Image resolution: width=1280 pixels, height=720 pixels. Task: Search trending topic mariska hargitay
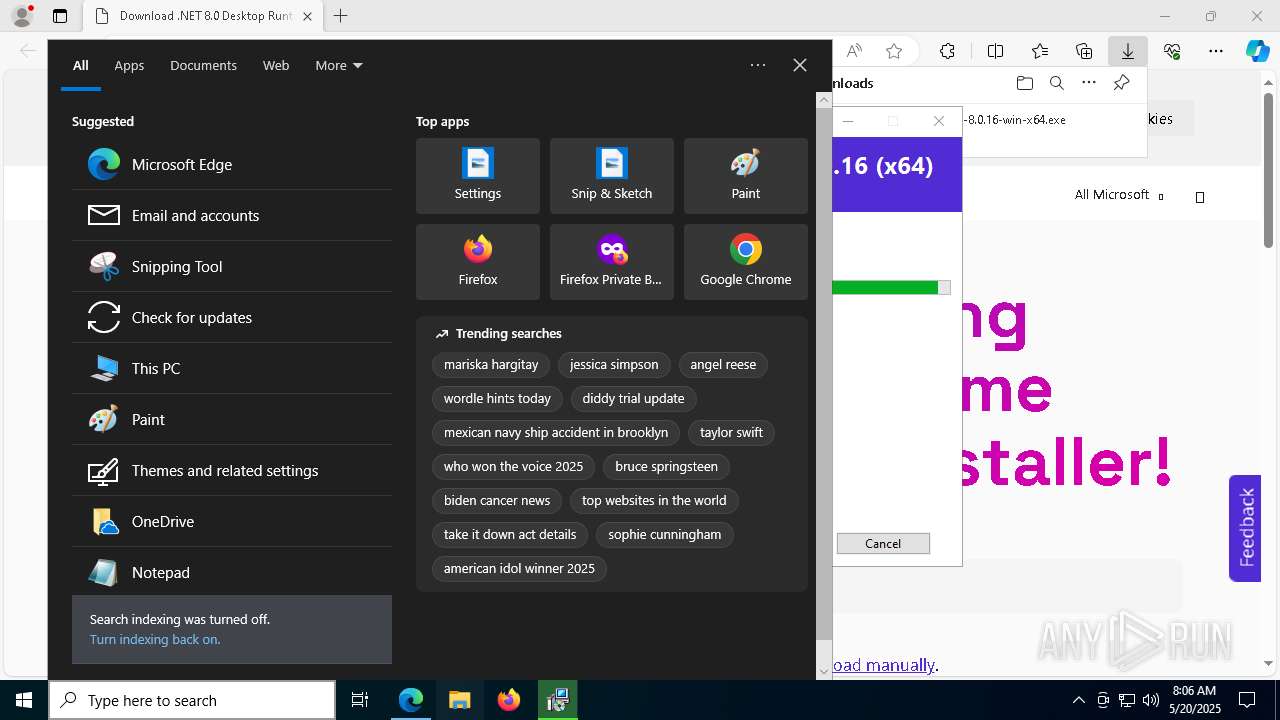click(491, 365)
